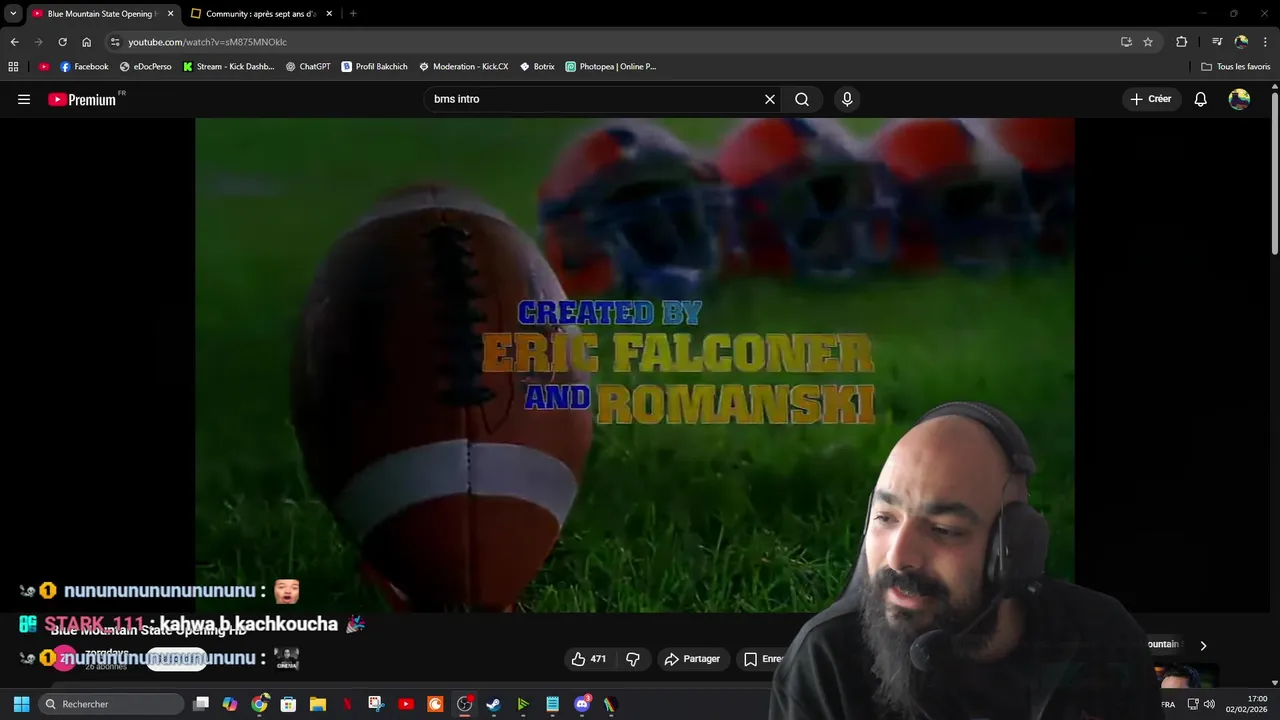Install app icon in the address bar
Image resolution: width=1280 pixels, height=720 pixels.
click(x=1126, y=42)
